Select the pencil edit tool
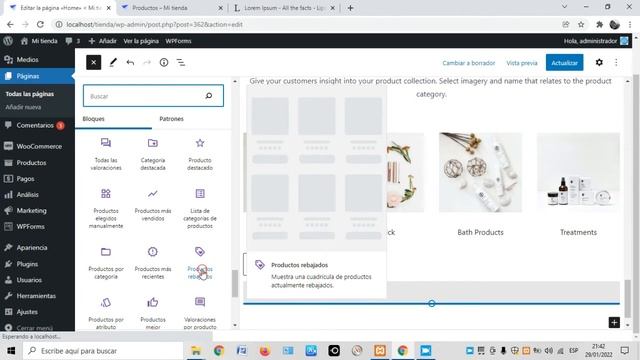This screenshot has height=360, width=640. tap(113, 62)
